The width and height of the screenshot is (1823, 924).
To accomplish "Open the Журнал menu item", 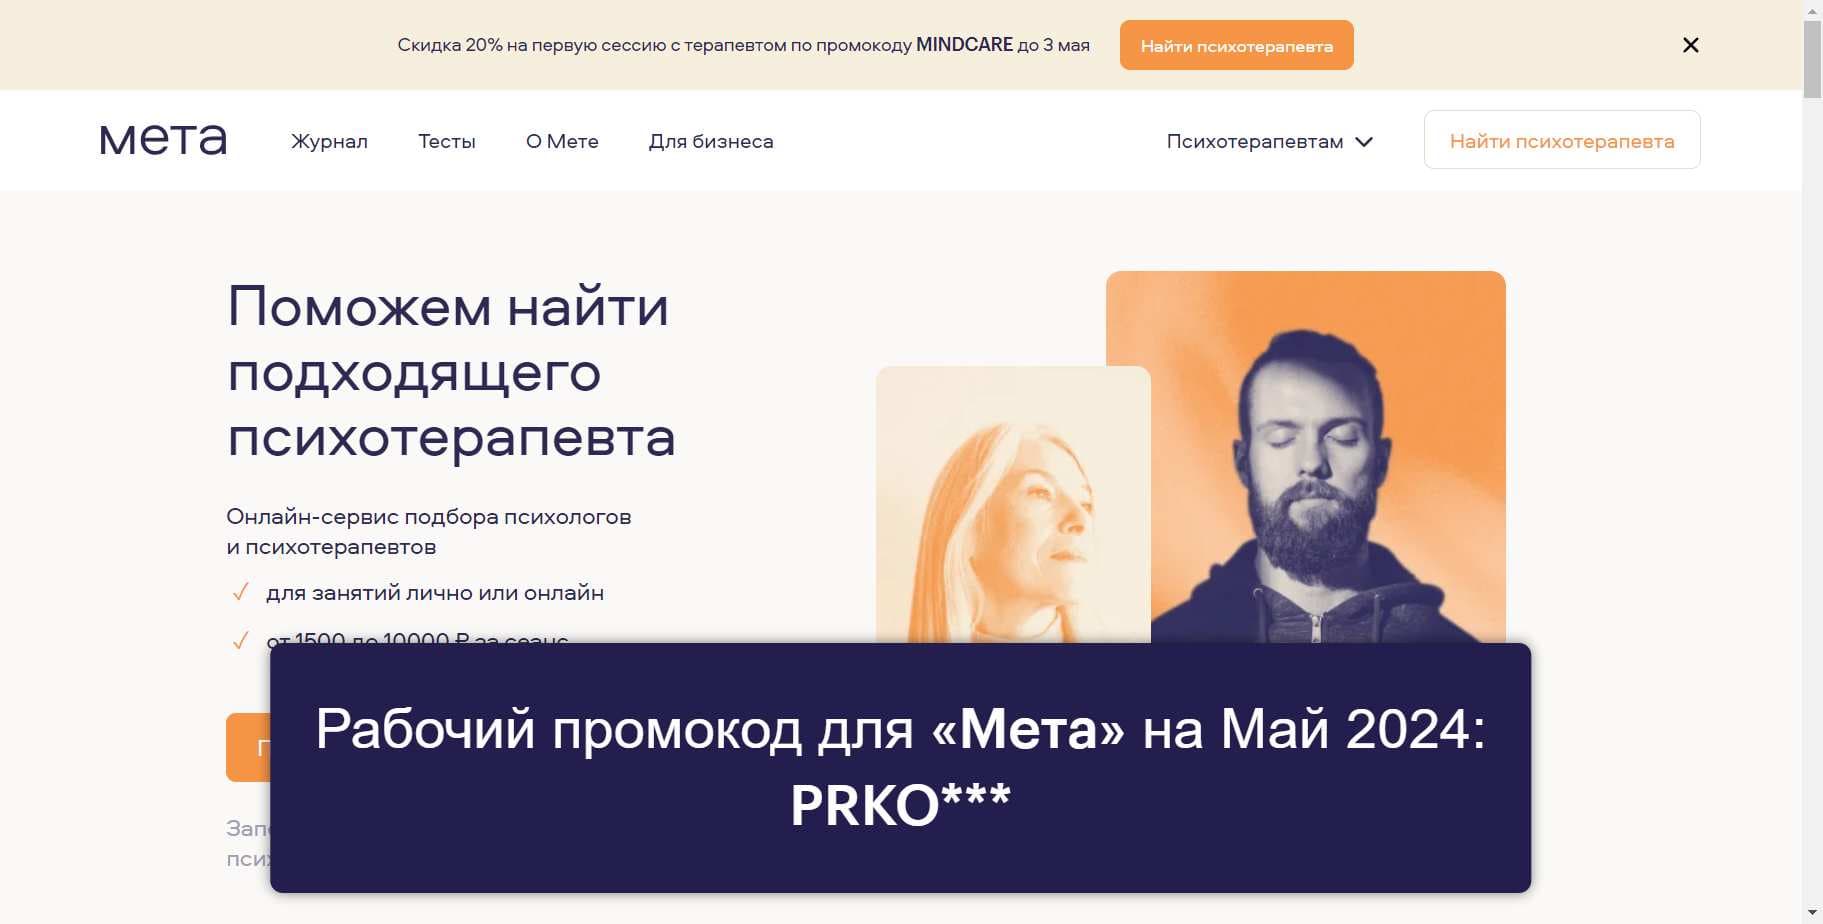I will click(329, 141).
